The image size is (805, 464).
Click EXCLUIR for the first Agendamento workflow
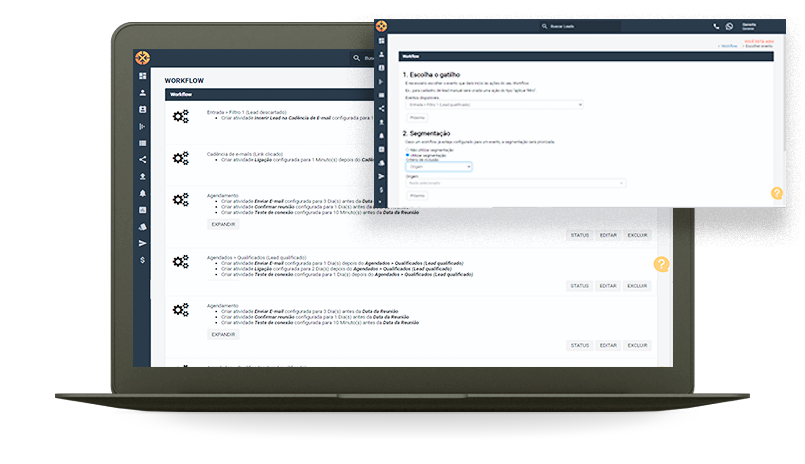click(637, 235)
